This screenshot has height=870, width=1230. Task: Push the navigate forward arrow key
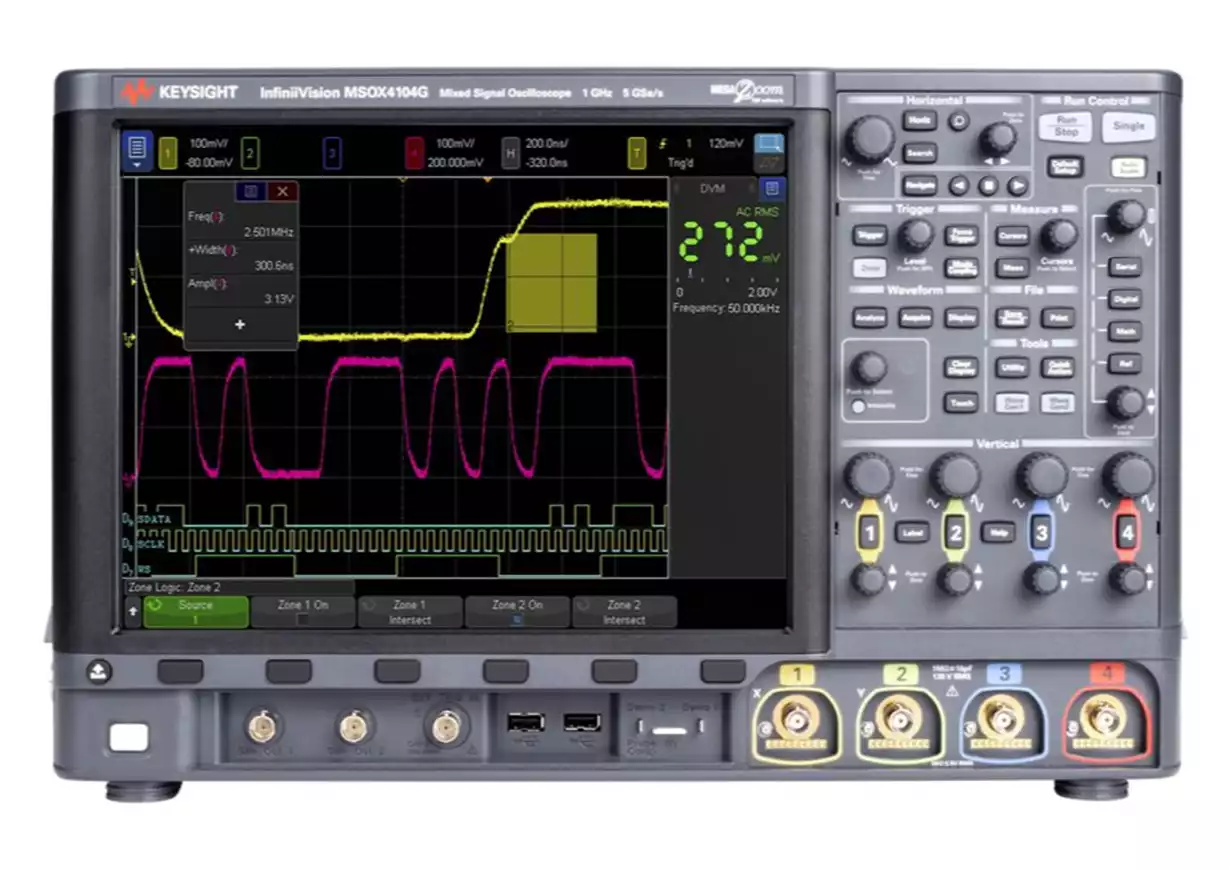1018,185
